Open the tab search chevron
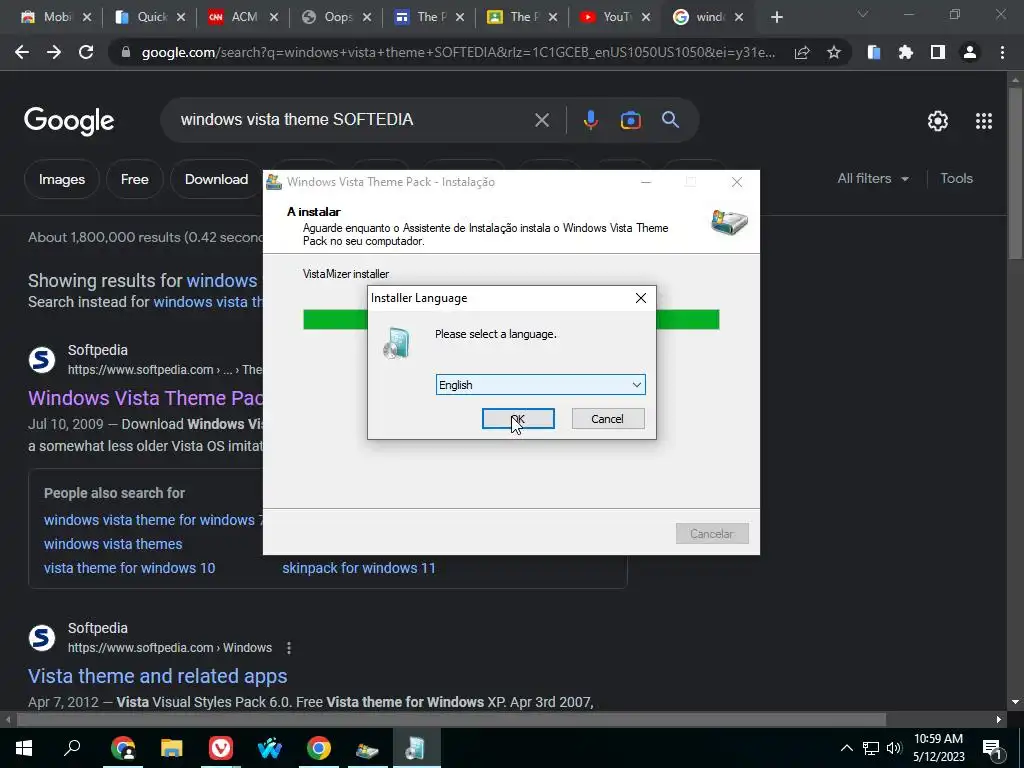1024x768 pixels. point(863,14)
